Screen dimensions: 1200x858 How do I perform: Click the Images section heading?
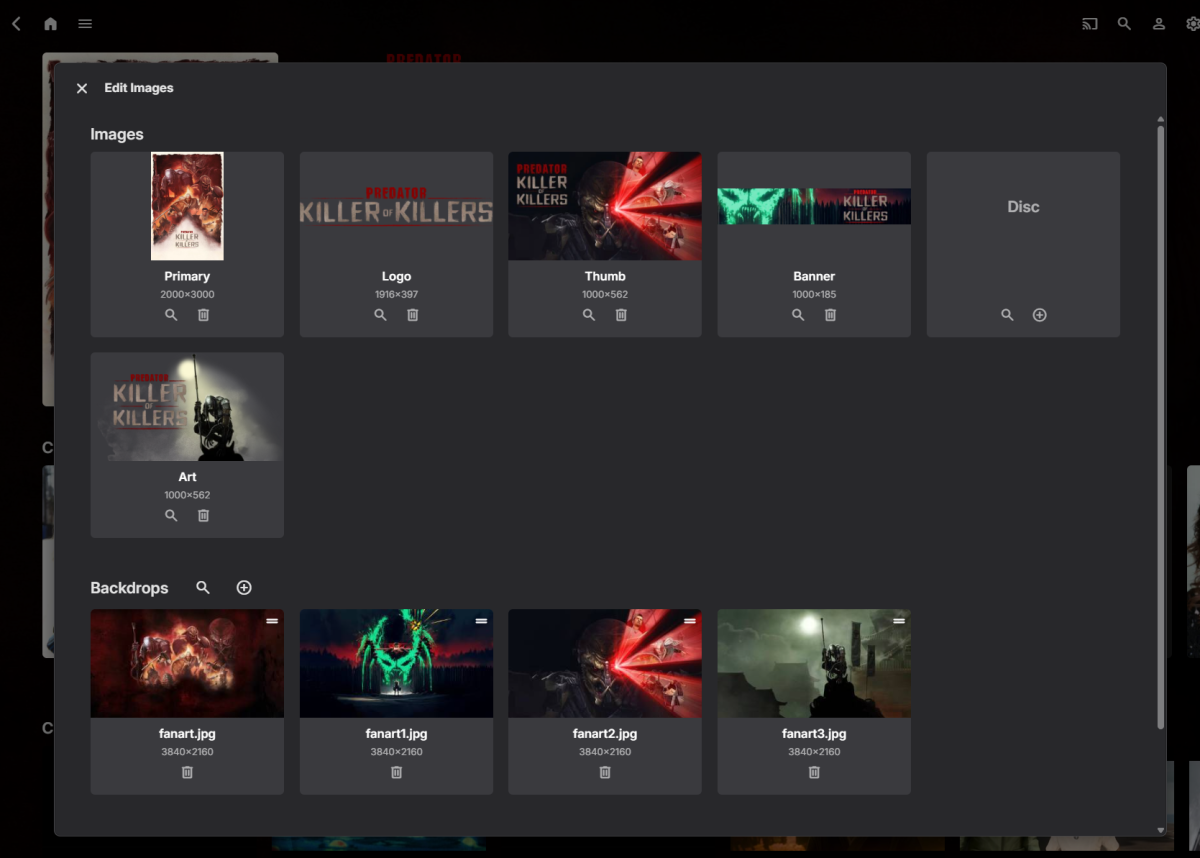(x=117, y=134)
